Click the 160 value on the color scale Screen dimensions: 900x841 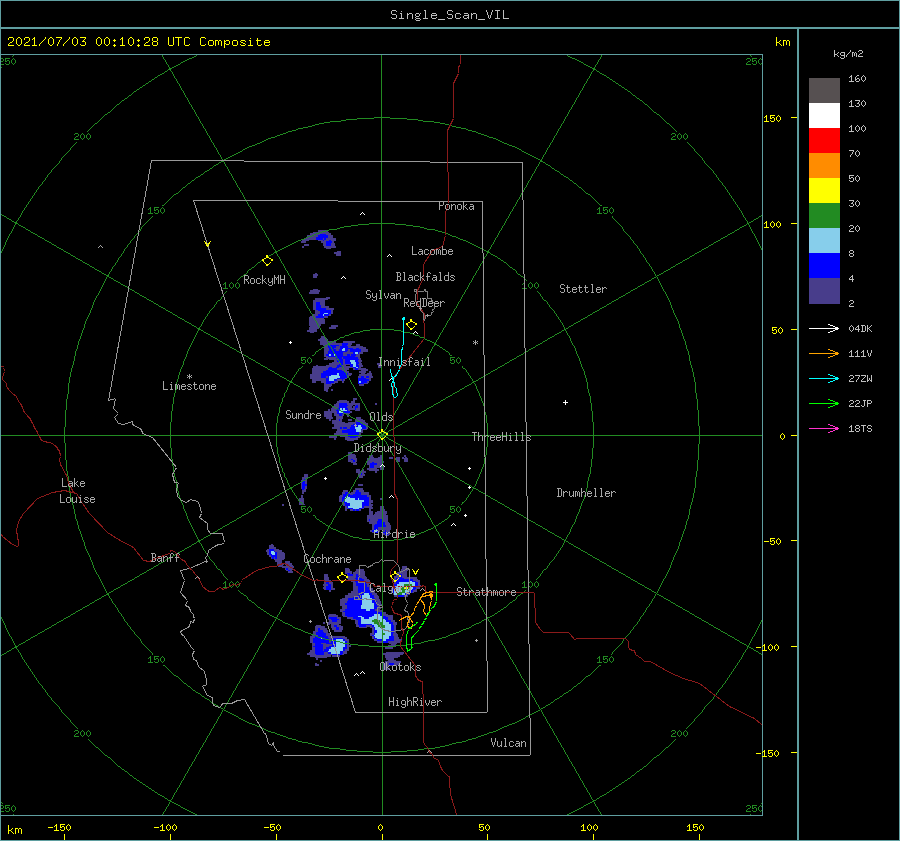click(x=857, y=79)
